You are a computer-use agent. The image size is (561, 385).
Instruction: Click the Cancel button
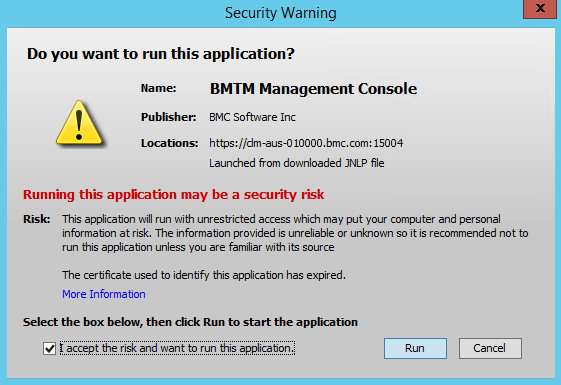(x=490, y=348)
